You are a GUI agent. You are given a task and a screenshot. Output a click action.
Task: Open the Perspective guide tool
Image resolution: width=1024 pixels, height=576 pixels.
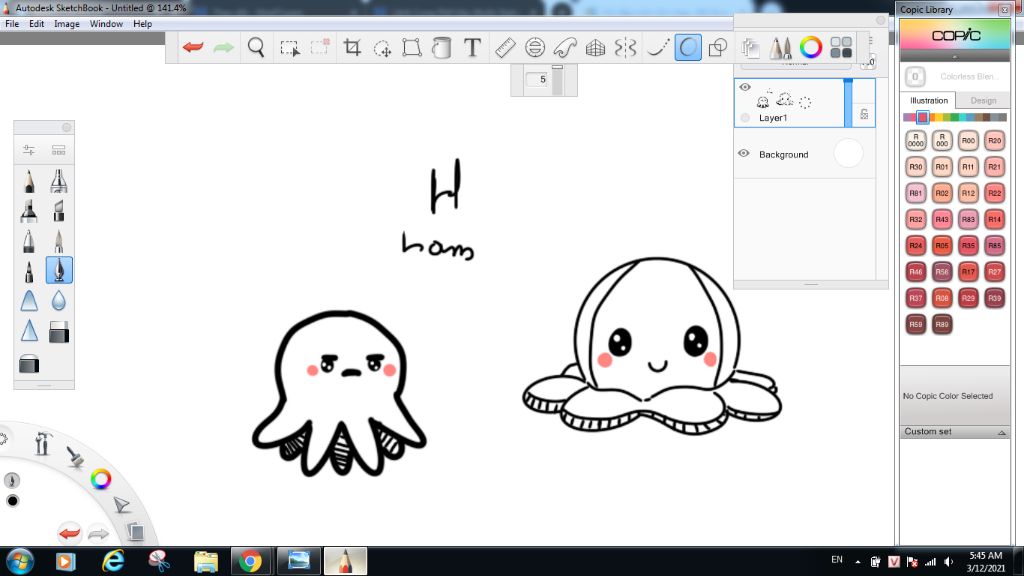[595, 48]
